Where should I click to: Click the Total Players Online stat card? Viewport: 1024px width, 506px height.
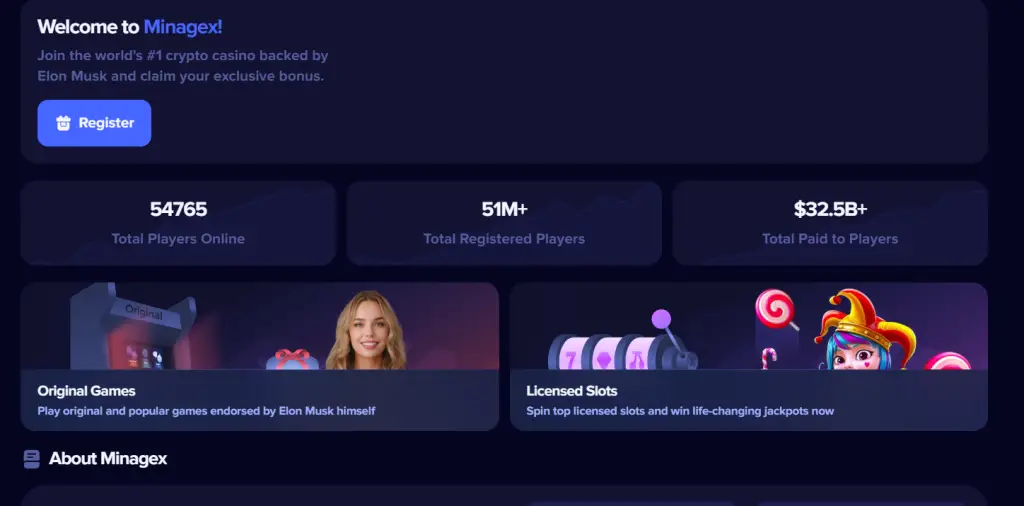pyautogui.click(x=178, y=223)
